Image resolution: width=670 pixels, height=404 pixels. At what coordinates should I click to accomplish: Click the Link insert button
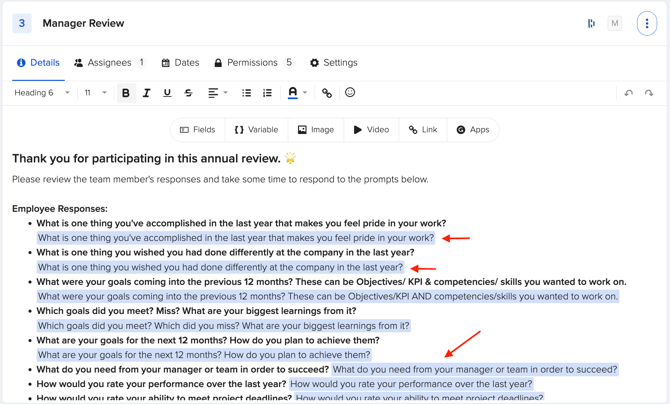point(423,130)
